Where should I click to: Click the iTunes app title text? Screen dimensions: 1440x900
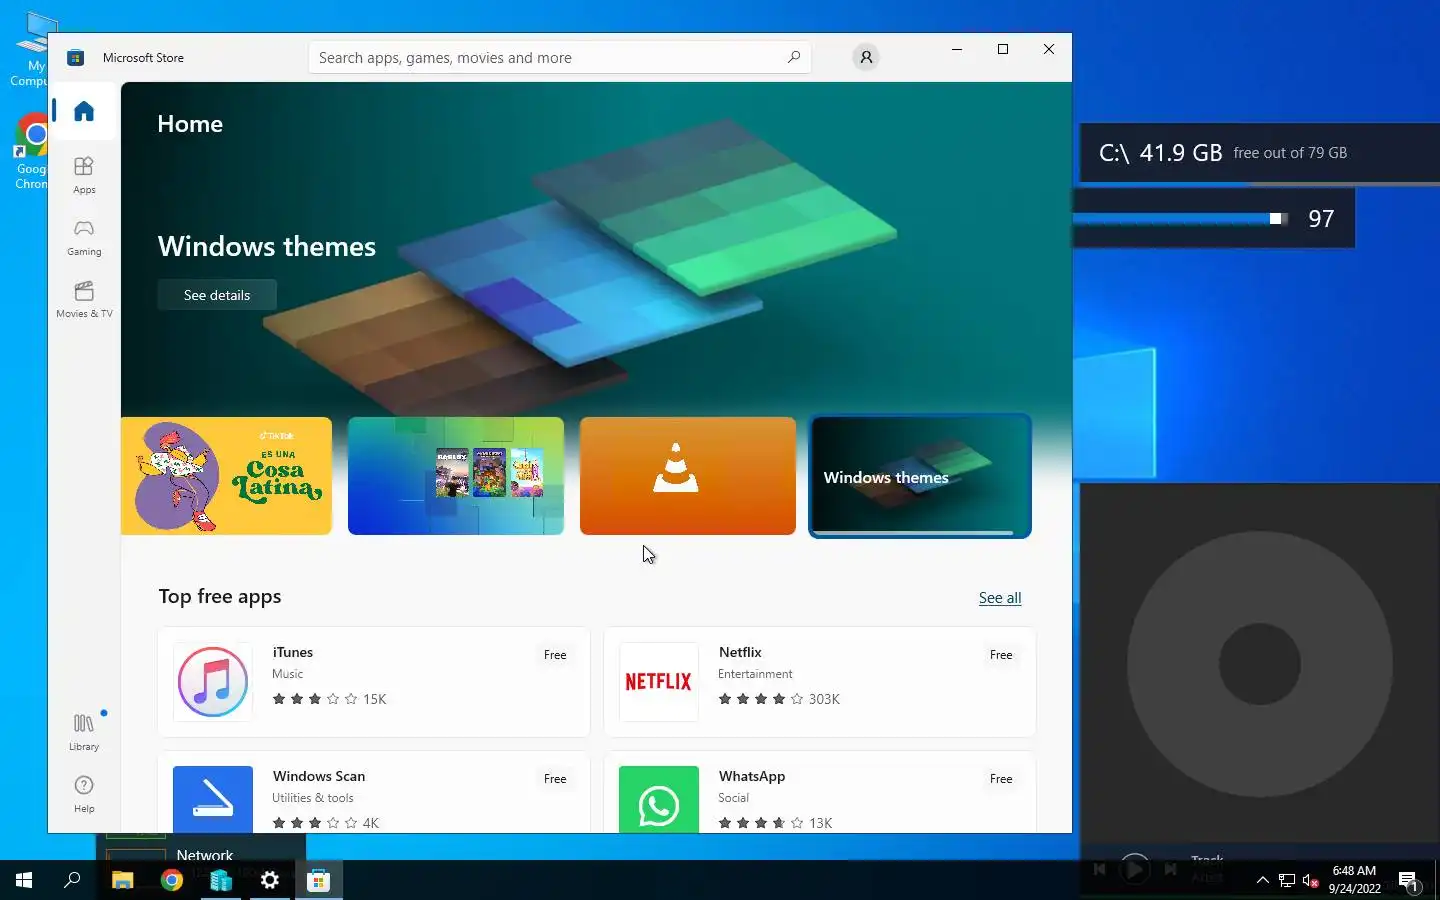click(293, 652)
